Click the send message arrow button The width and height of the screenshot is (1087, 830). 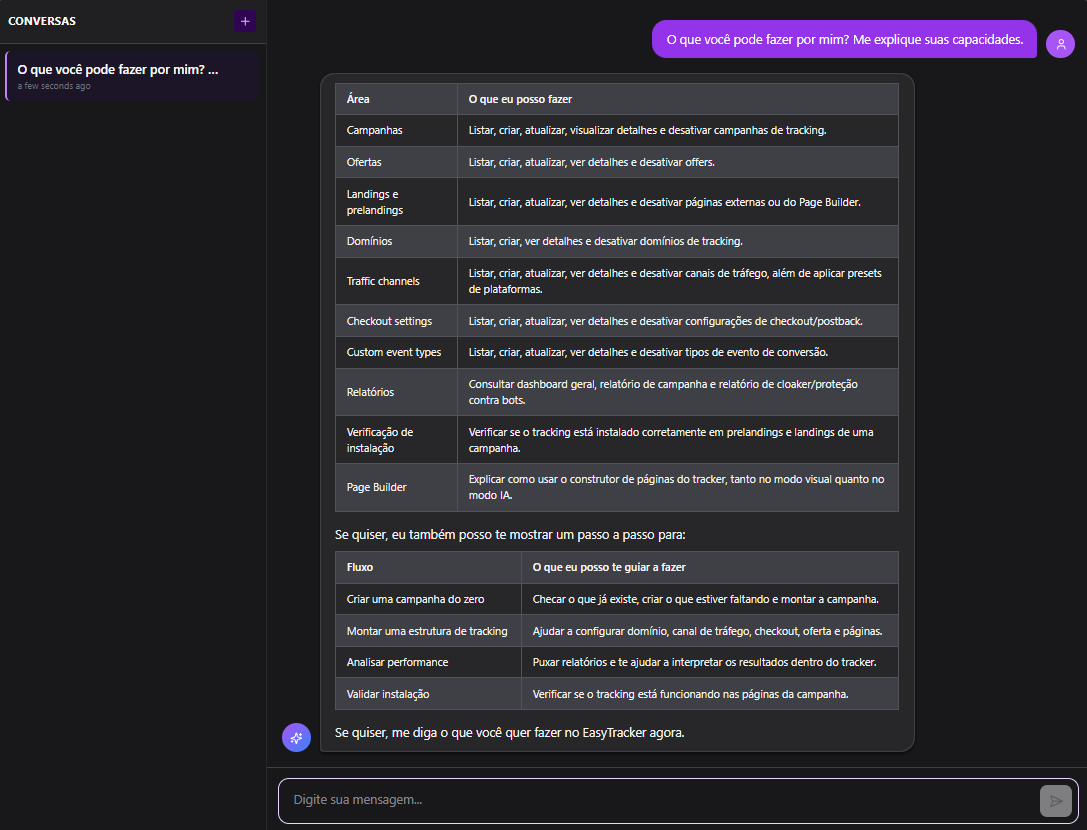tap(1055, 801)
